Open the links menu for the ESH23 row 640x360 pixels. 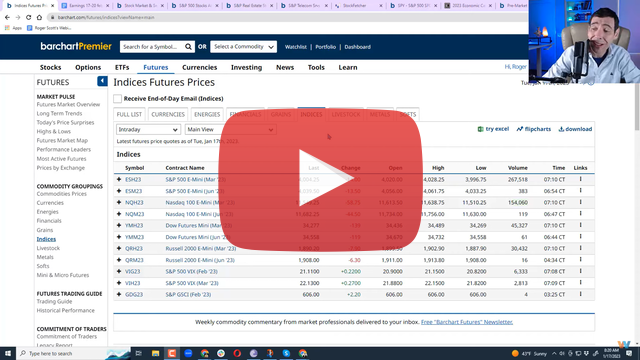(580, 179)
